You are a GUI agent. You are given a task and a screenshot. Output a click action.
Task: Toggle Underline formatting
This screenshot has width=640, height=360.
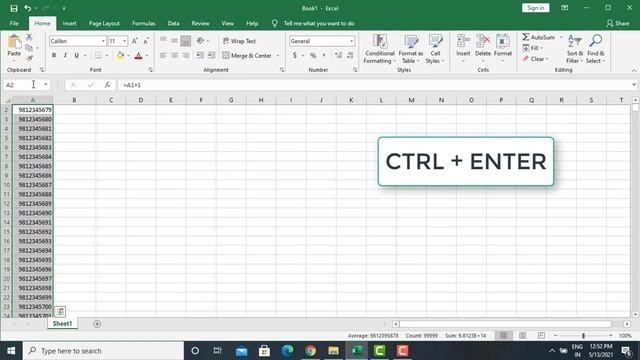click(x=76, y=55)
